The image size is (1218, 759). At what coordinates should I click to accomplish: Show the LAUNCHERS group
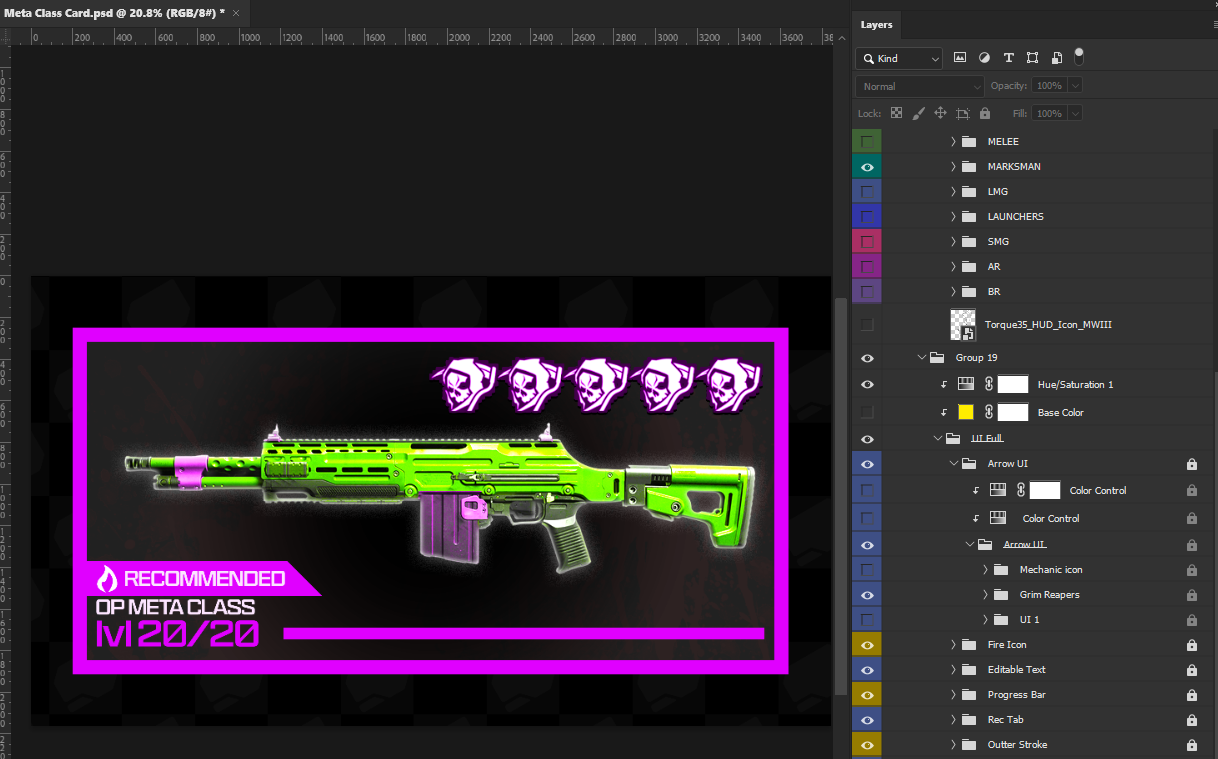866,217
